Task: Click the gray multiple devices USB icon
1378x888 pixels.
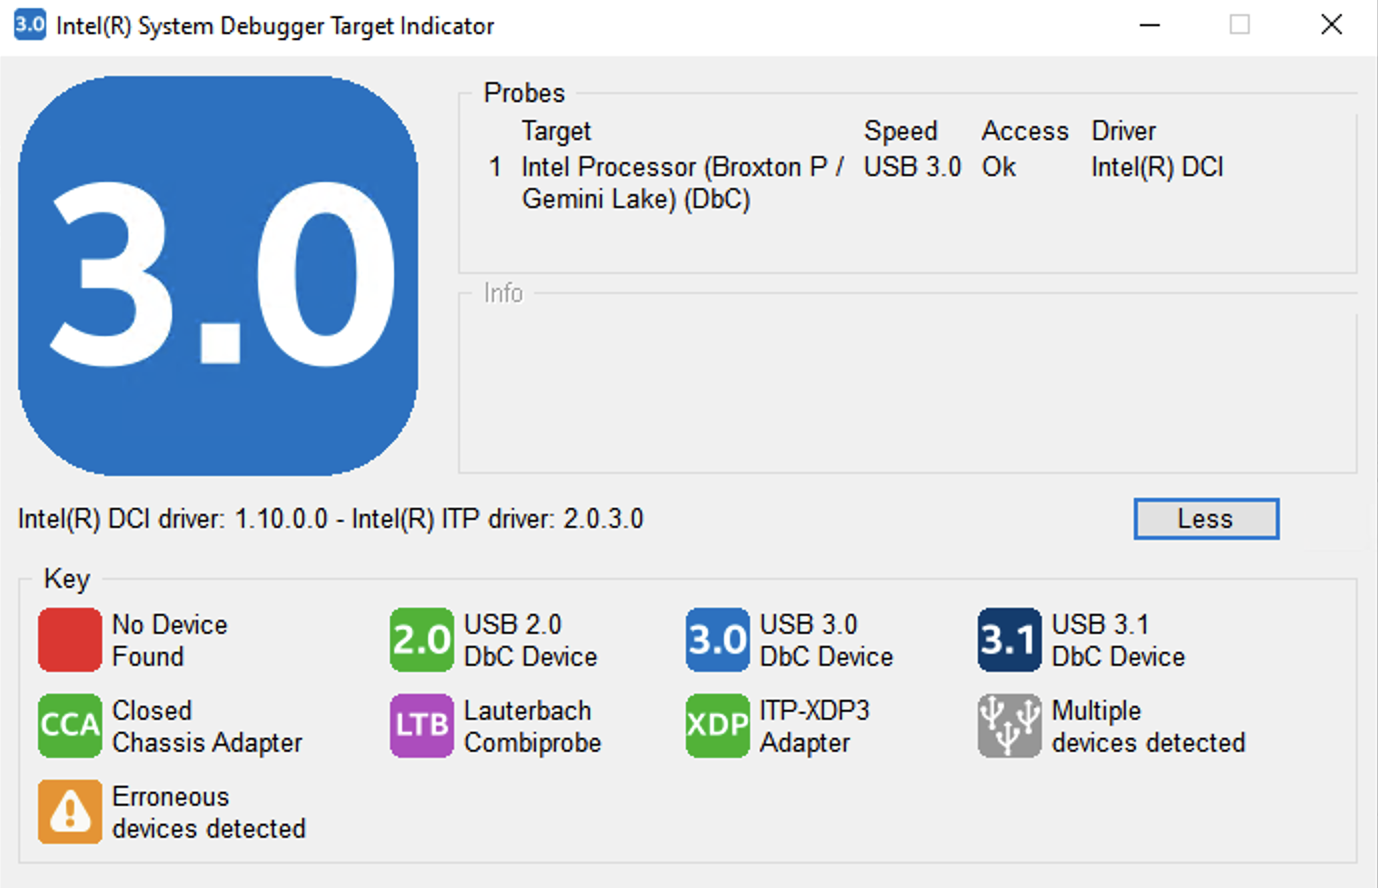Action: 1010,726
